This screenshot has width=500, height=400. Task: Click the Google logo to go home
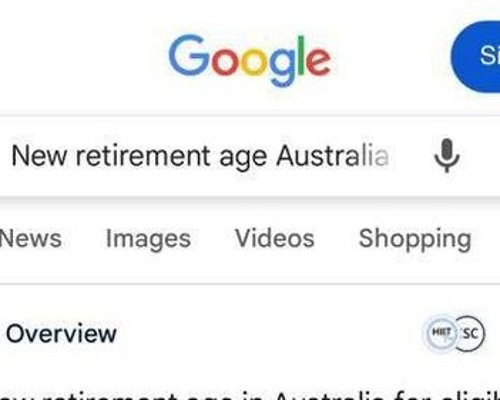tap(250, 60)
